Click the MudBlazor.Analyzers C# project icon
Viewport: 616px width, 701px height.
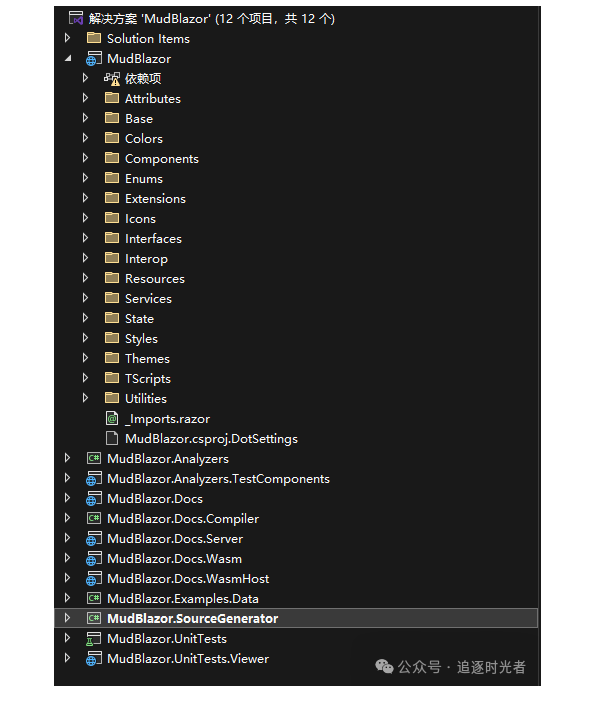coord(94,458)
